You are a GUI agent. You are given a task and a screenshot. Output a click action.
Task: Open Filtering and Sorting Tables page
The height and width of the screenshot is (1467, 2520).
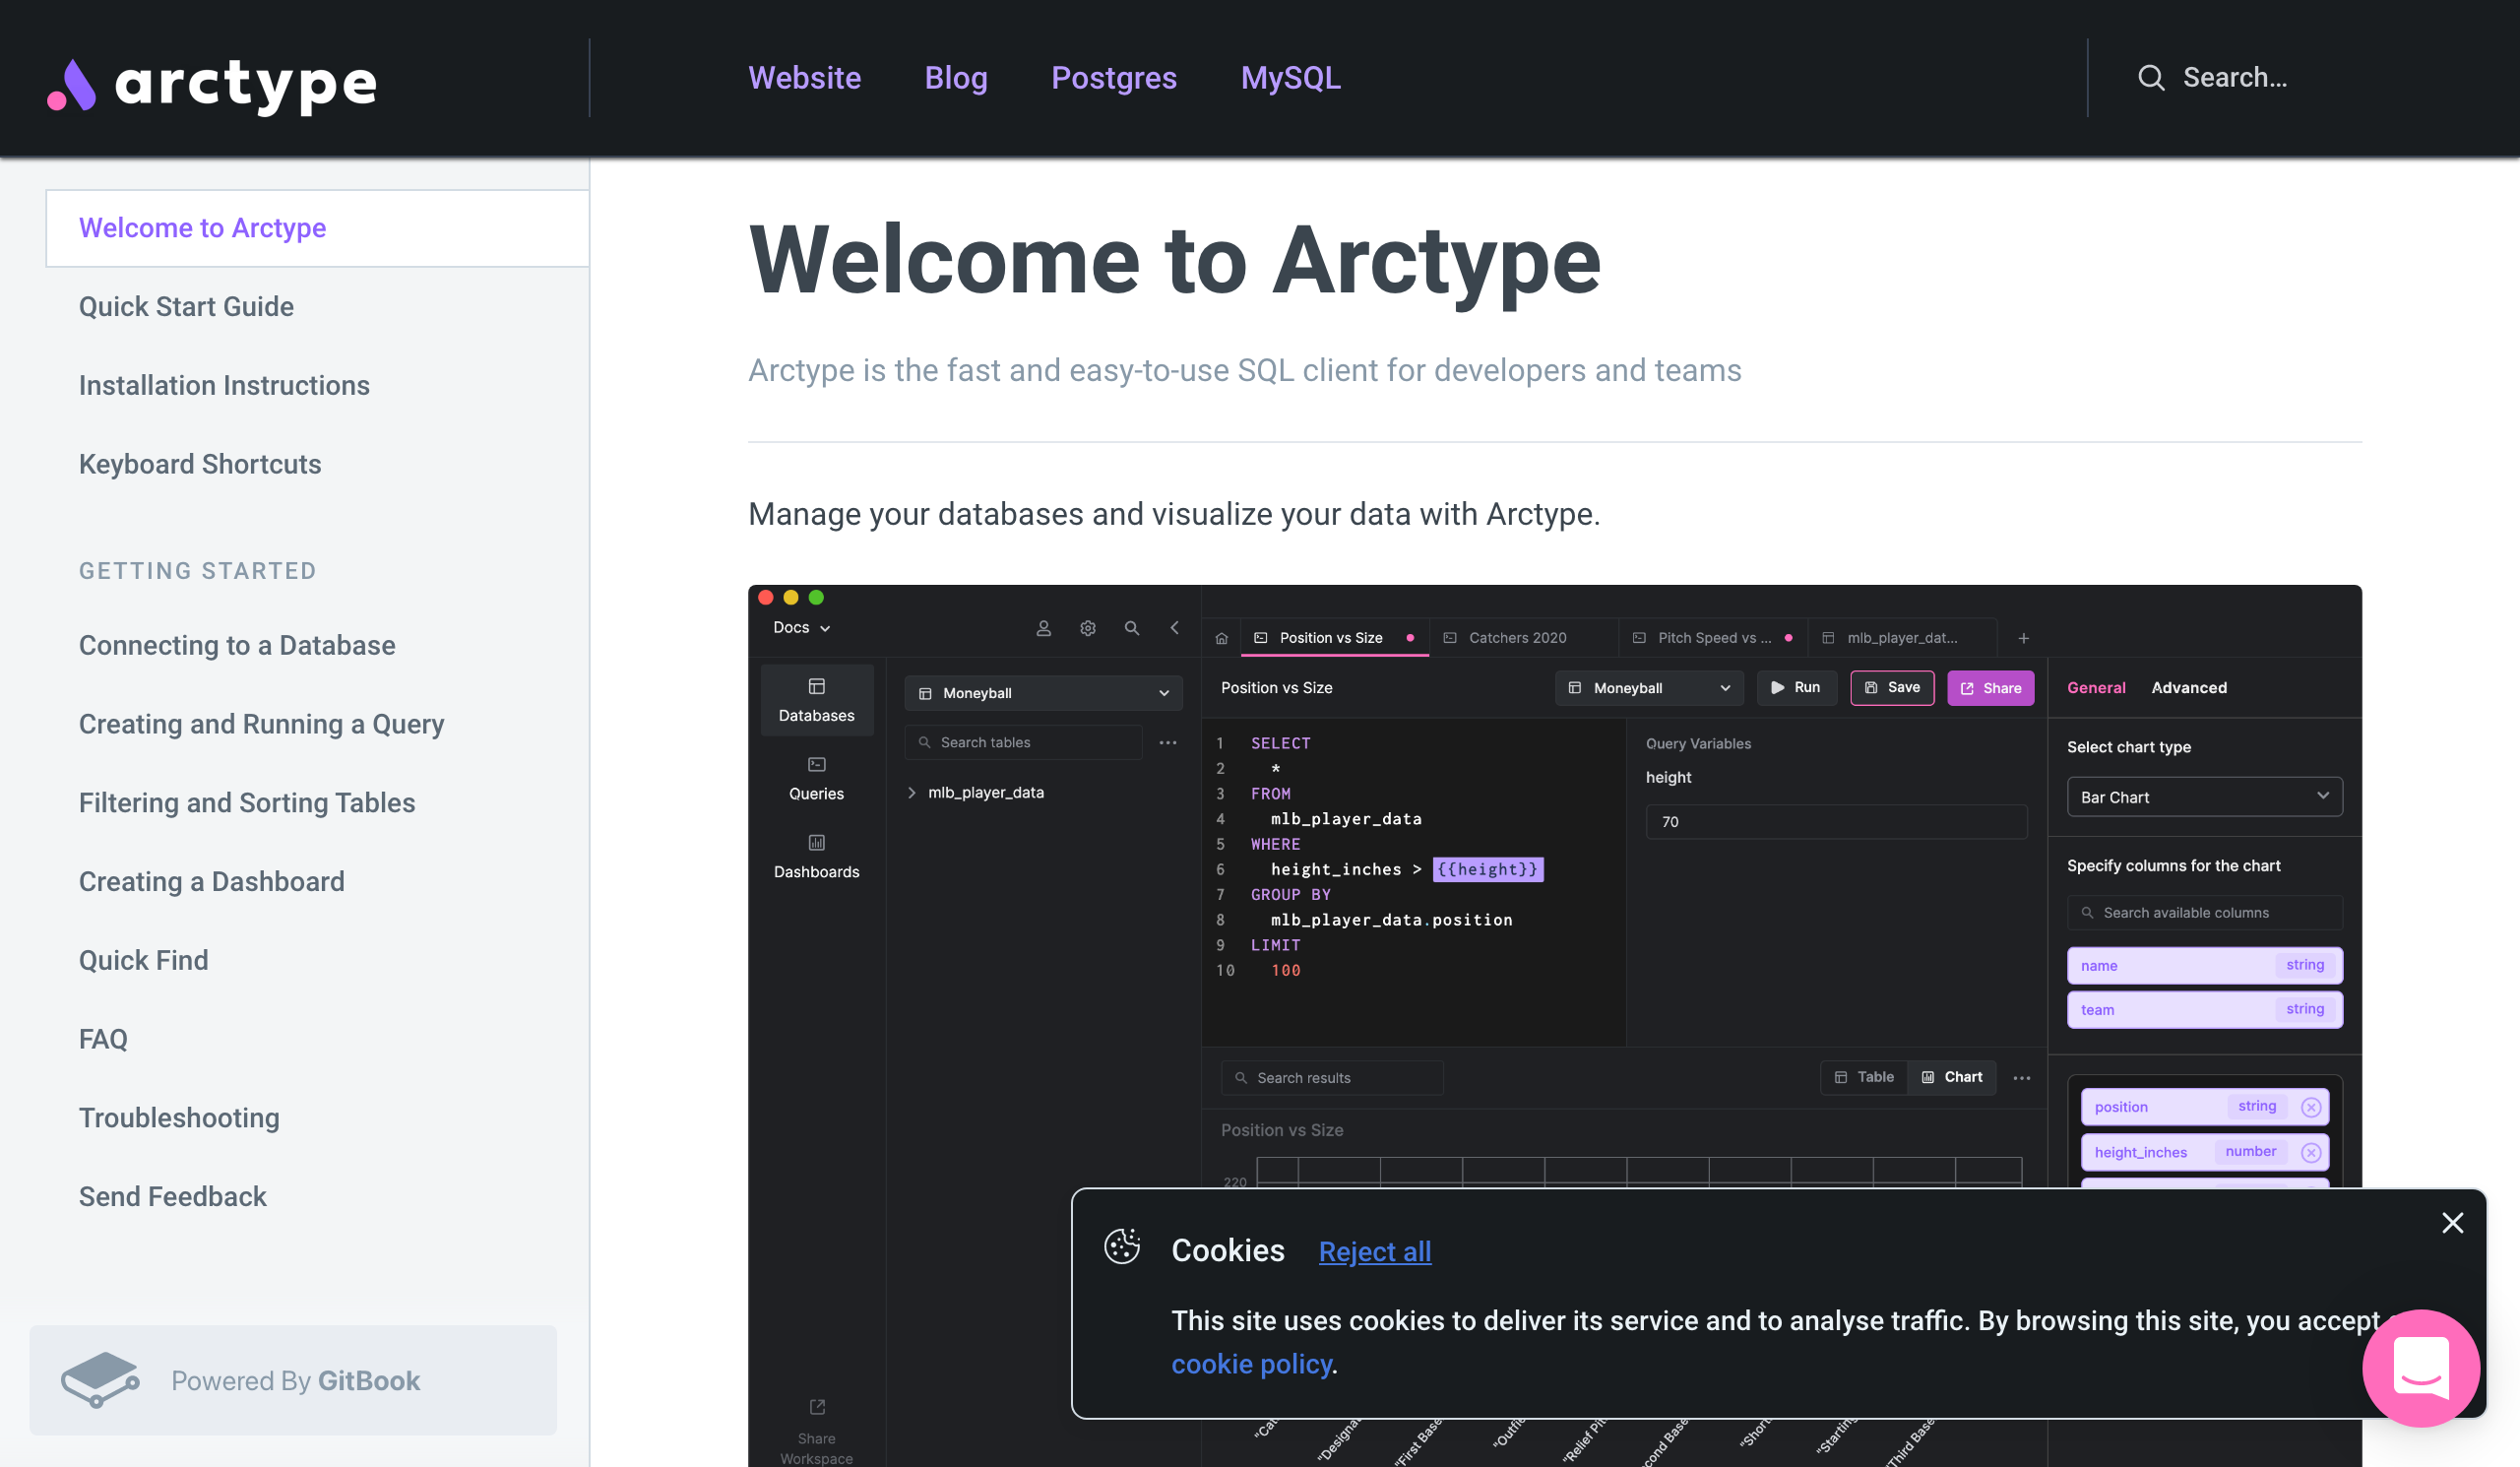pyautogui.click(x=247, y=803)
